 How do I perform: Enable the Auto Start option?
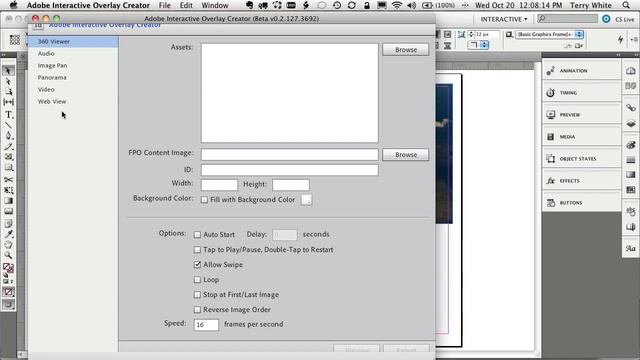198,235
